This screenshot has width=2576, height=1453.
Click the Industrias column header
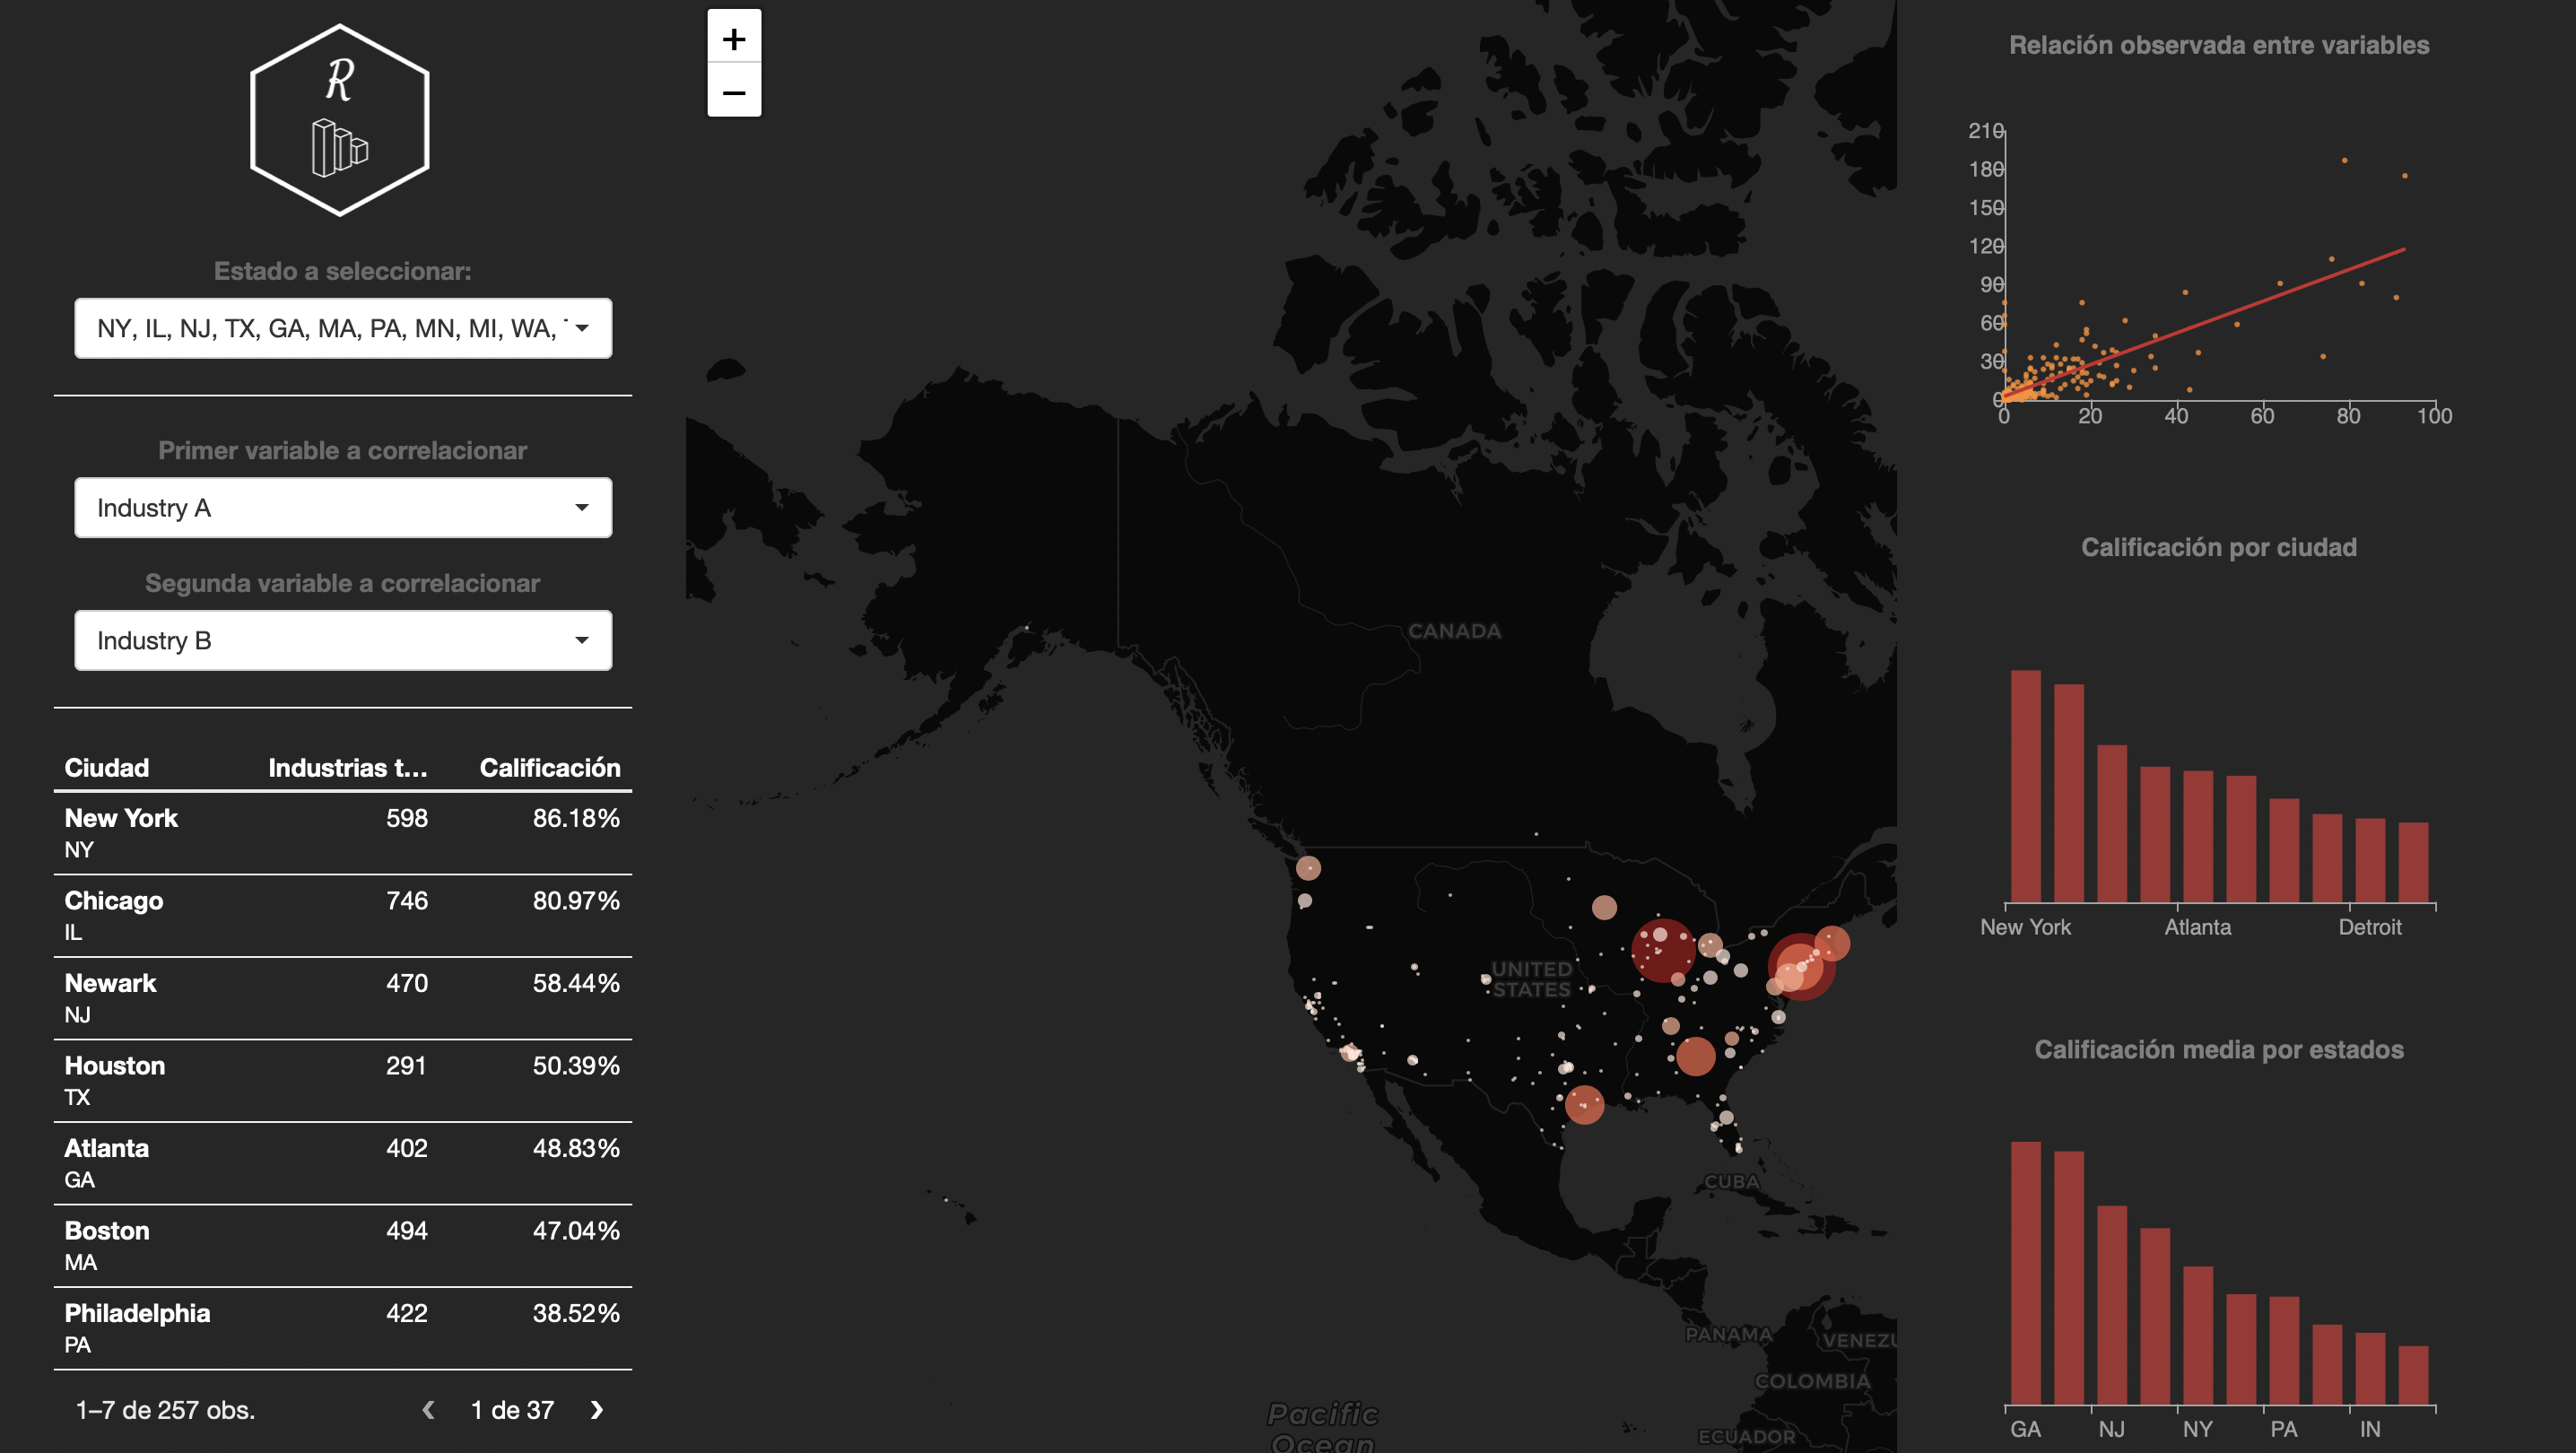point(348,767)
